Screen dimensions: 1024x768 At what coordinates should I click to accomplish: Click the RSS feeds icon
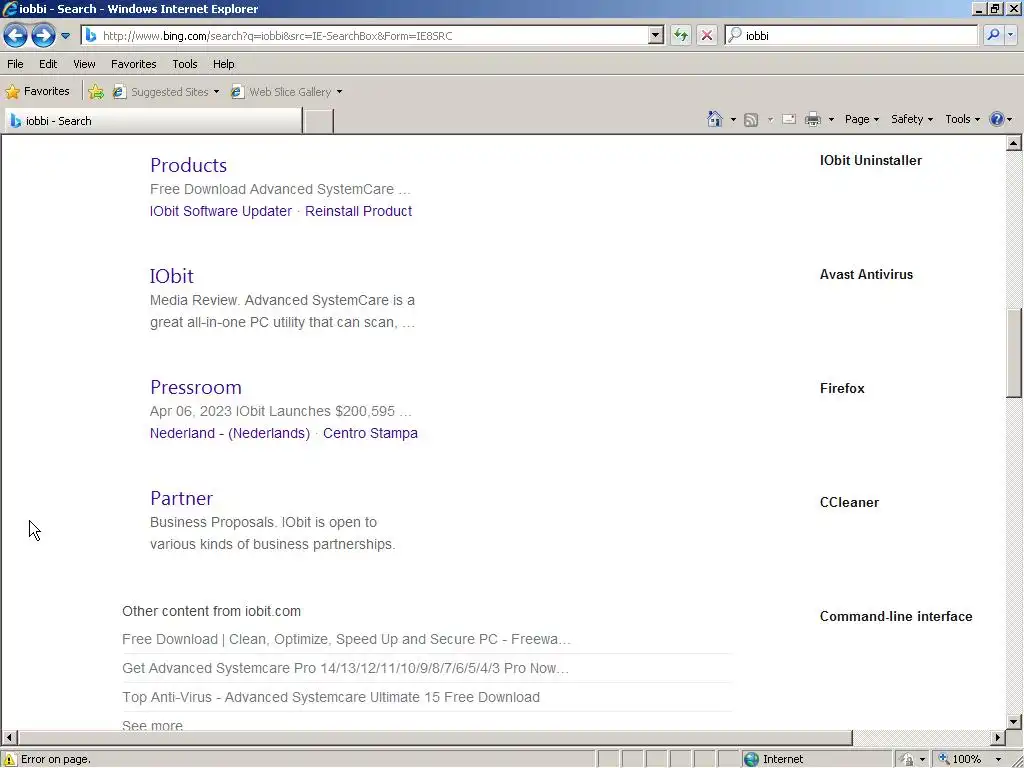(751, 120)
